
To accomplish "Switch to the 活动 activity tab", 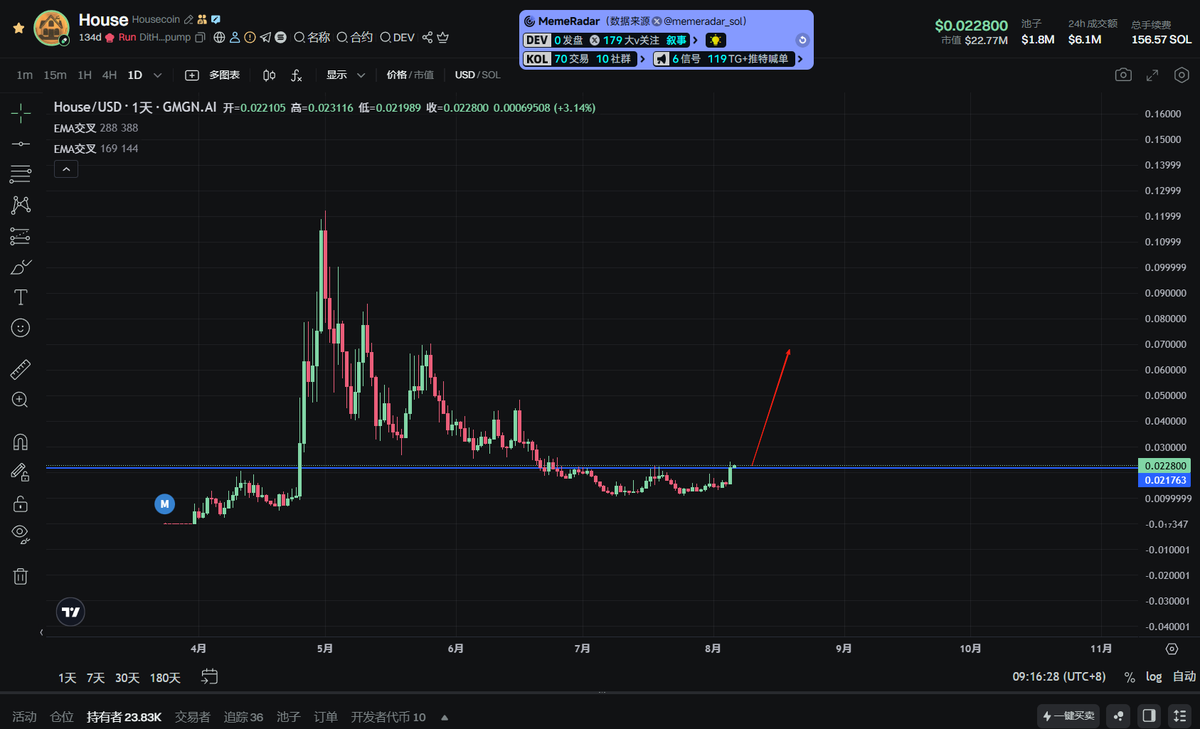I will point(24,717).
